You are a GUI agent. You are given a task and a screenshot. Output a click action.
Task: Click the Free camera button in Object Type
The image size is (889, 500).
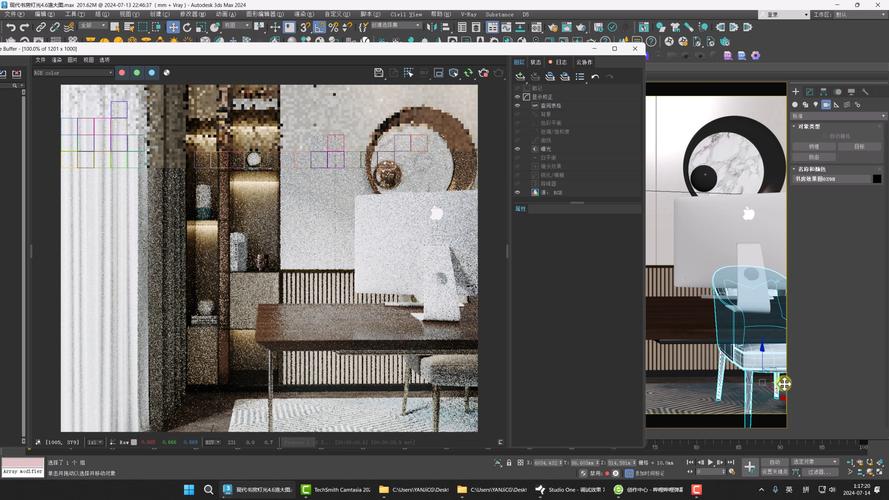tap(814, 157)
